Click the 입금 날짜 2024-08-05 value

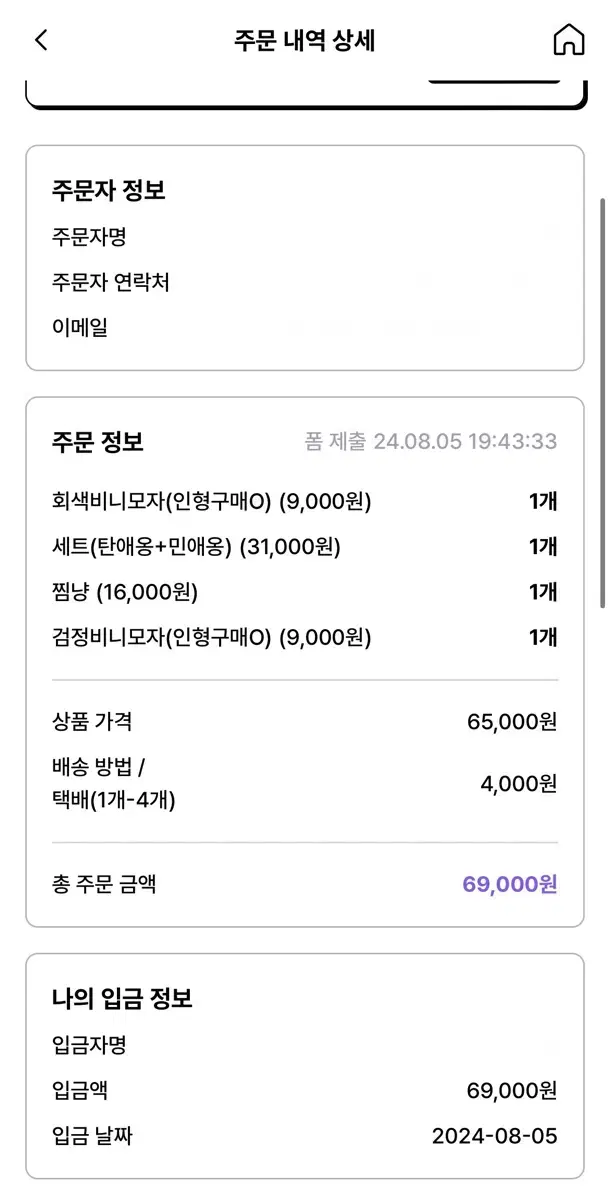click(495, 1136)
